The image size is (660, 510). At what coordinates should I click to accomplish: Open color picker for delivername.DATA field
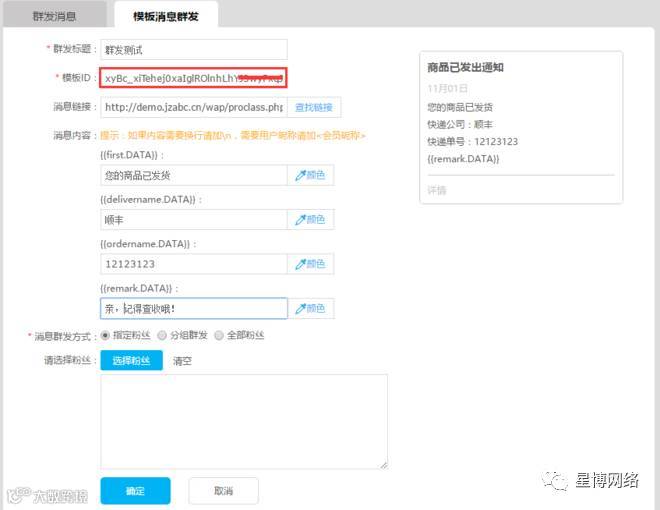[311, 220]
